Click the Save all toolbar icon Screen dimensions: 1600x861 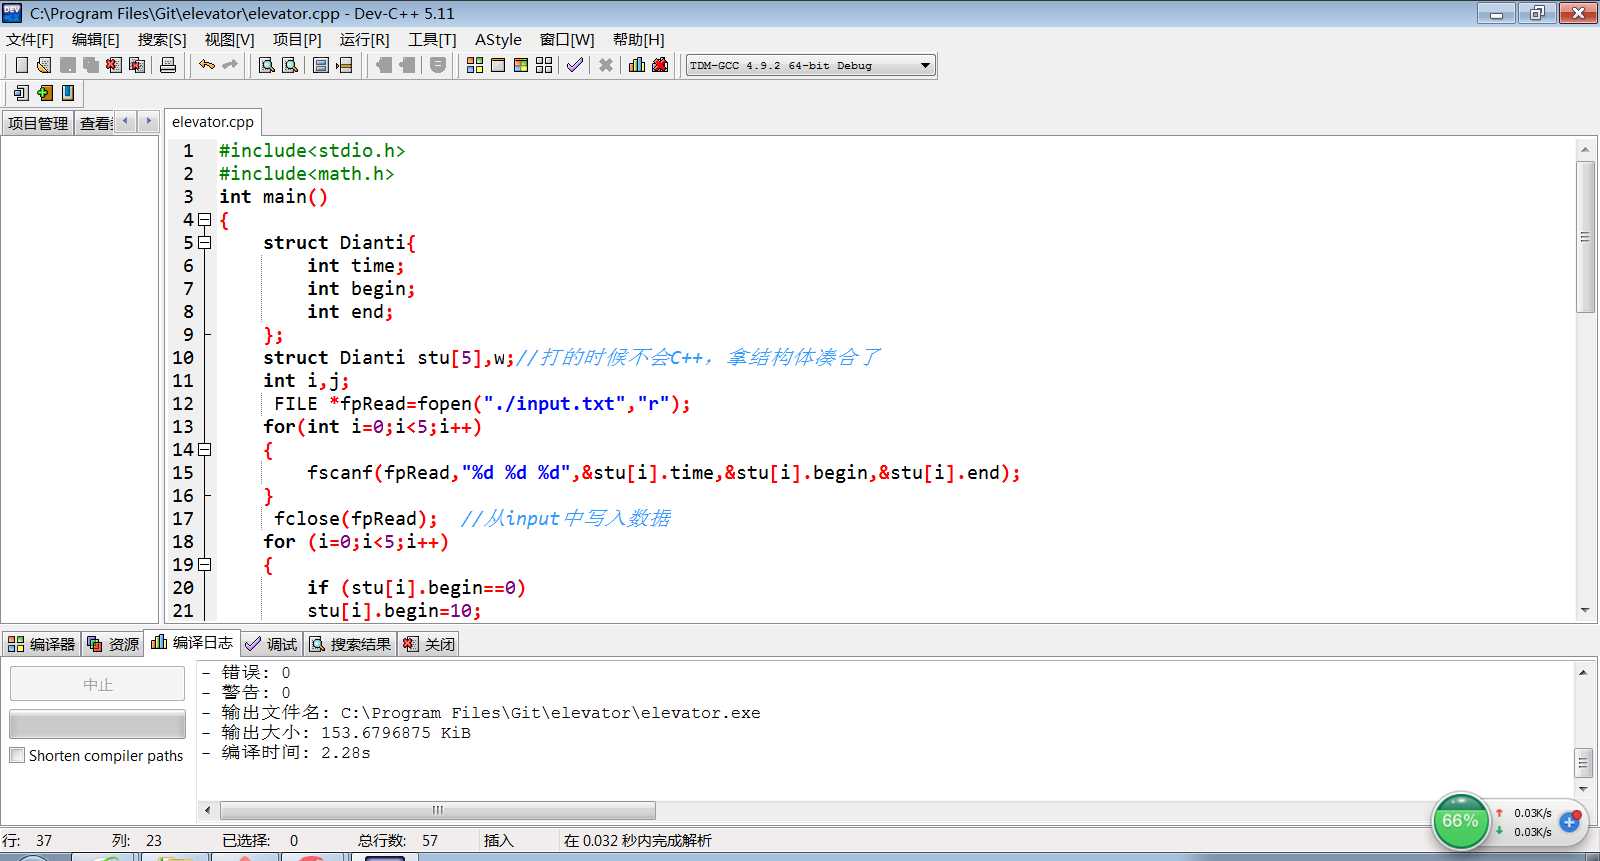click(90, 65)
